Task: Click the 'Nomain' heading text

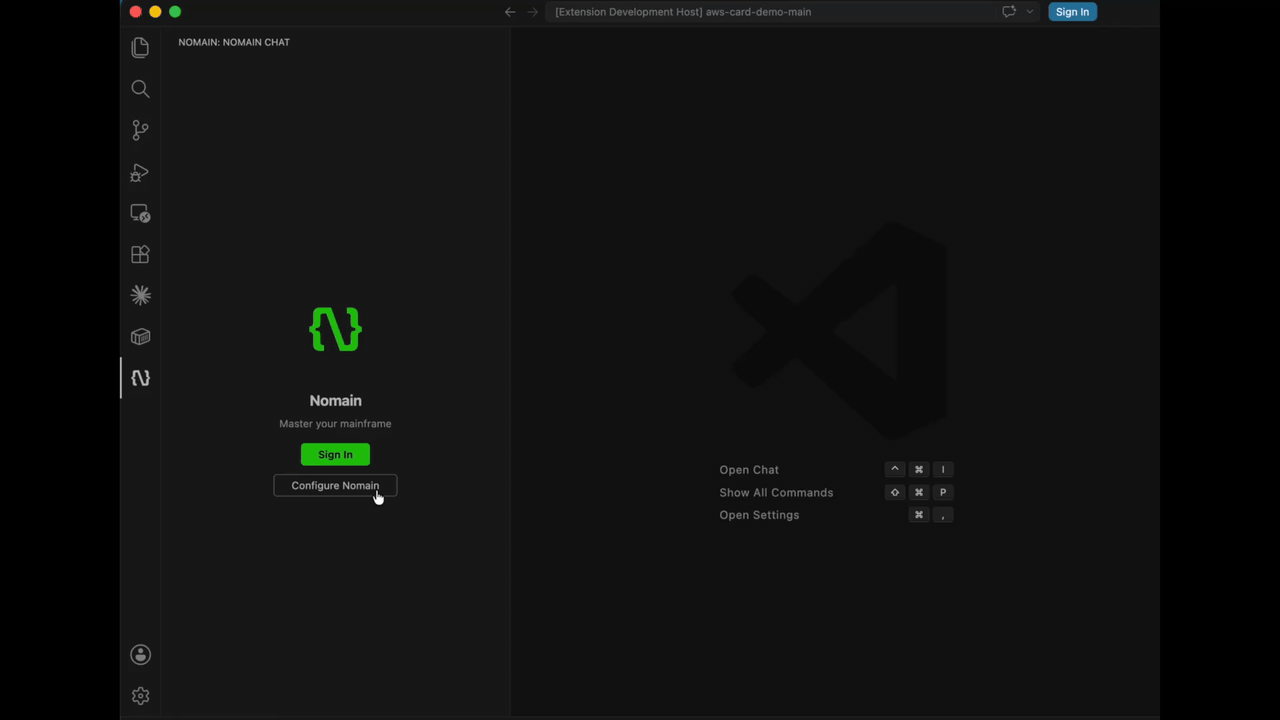Action: coord(335,400)
